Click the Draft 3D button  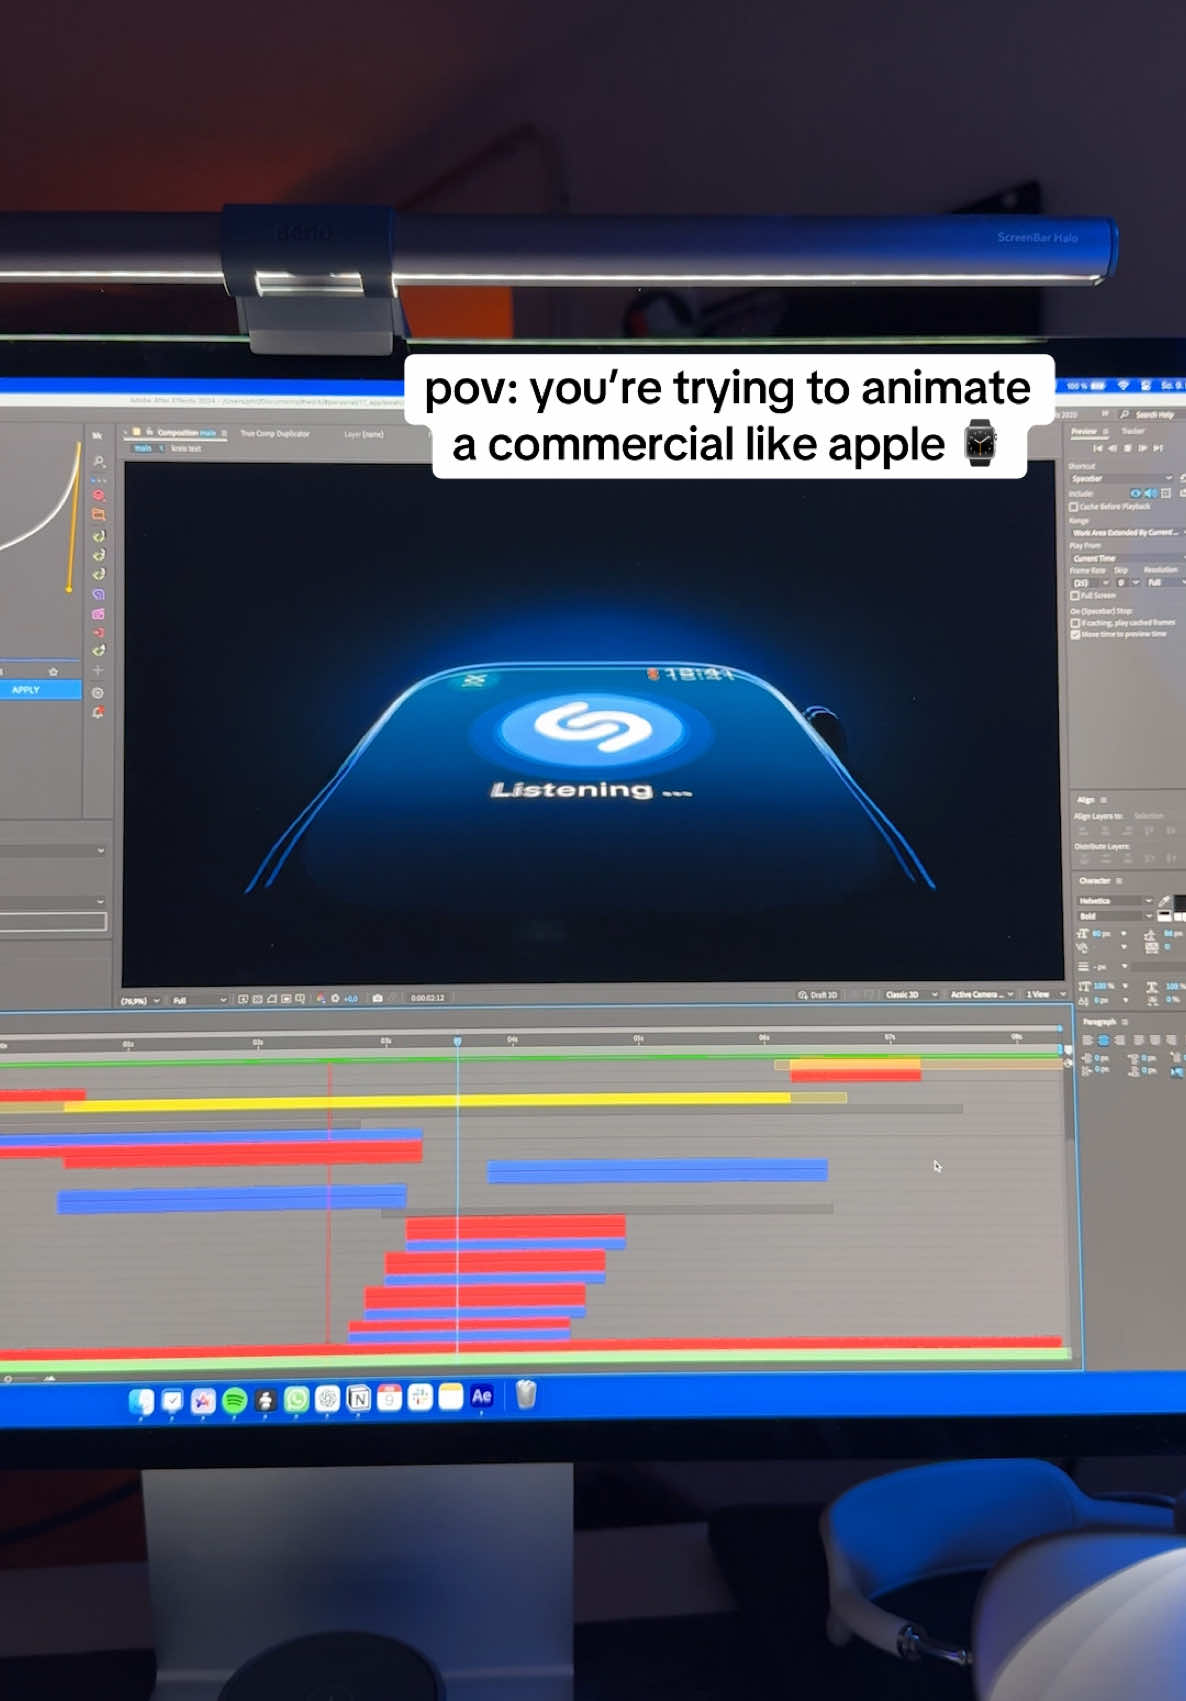[x=817, y=995]
